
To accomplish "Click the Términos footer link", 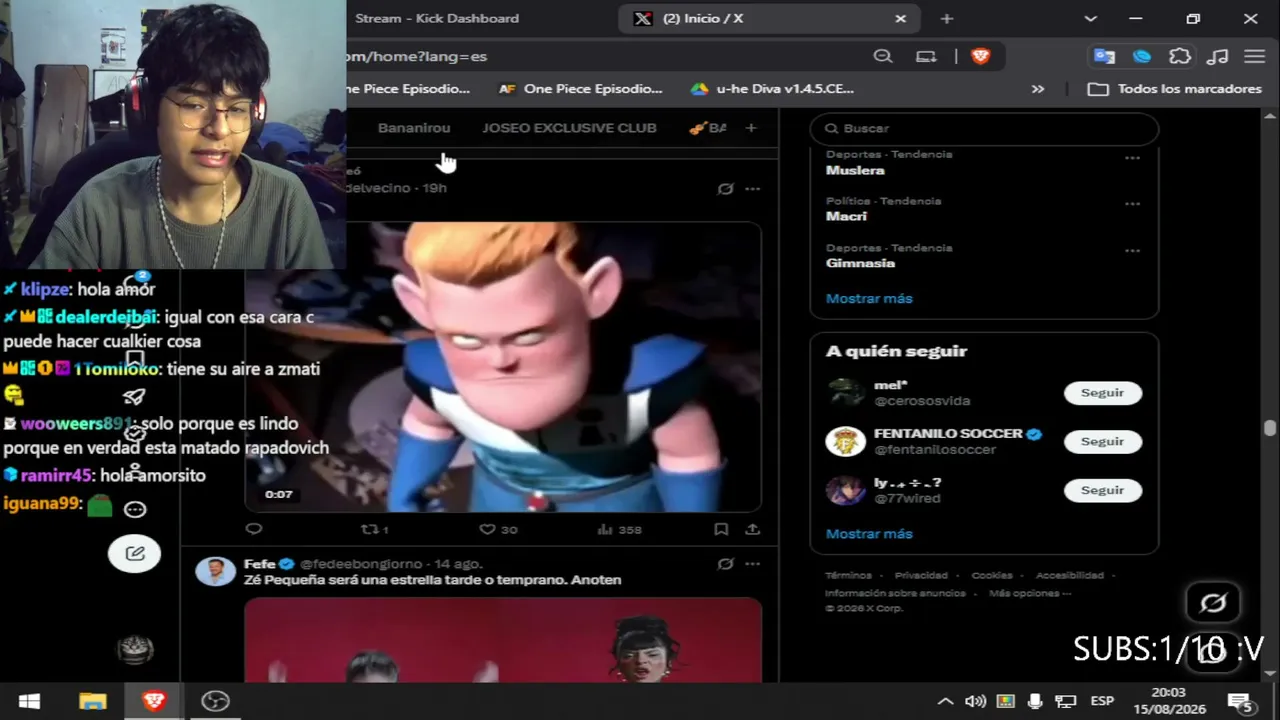I will [x=848, y=575].
